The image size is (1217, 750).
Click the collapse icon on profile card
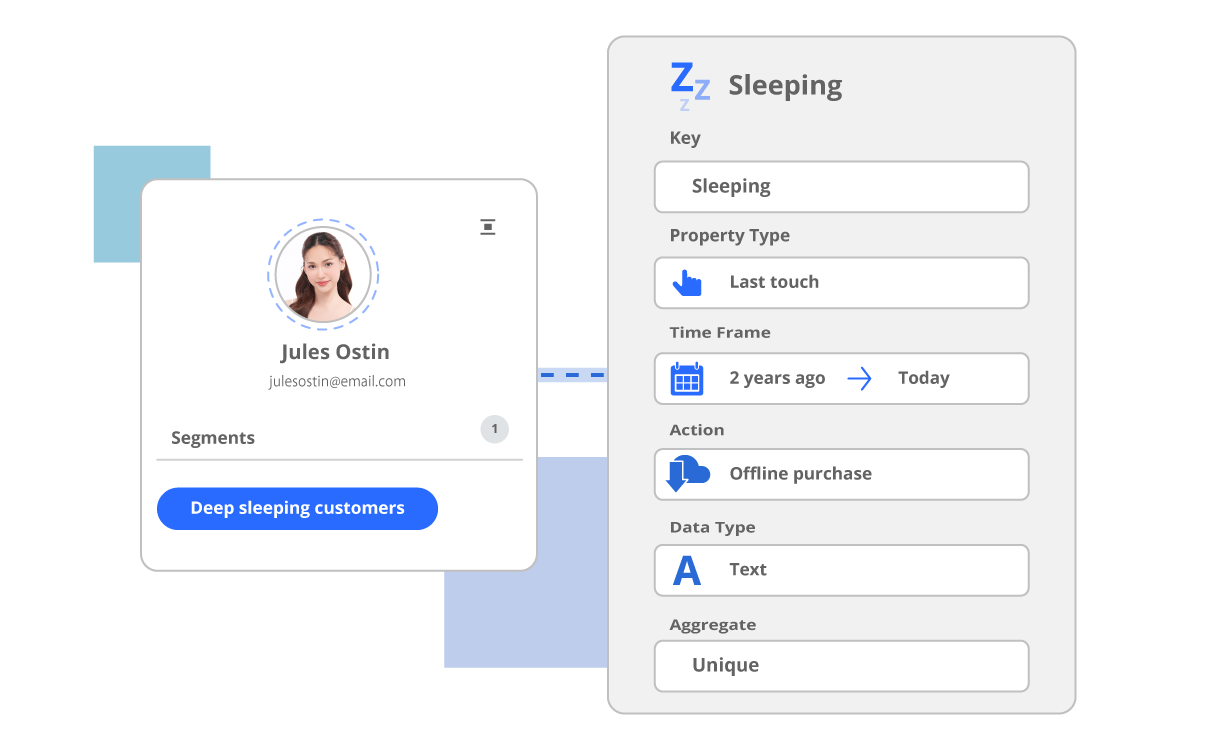[488, 227]
